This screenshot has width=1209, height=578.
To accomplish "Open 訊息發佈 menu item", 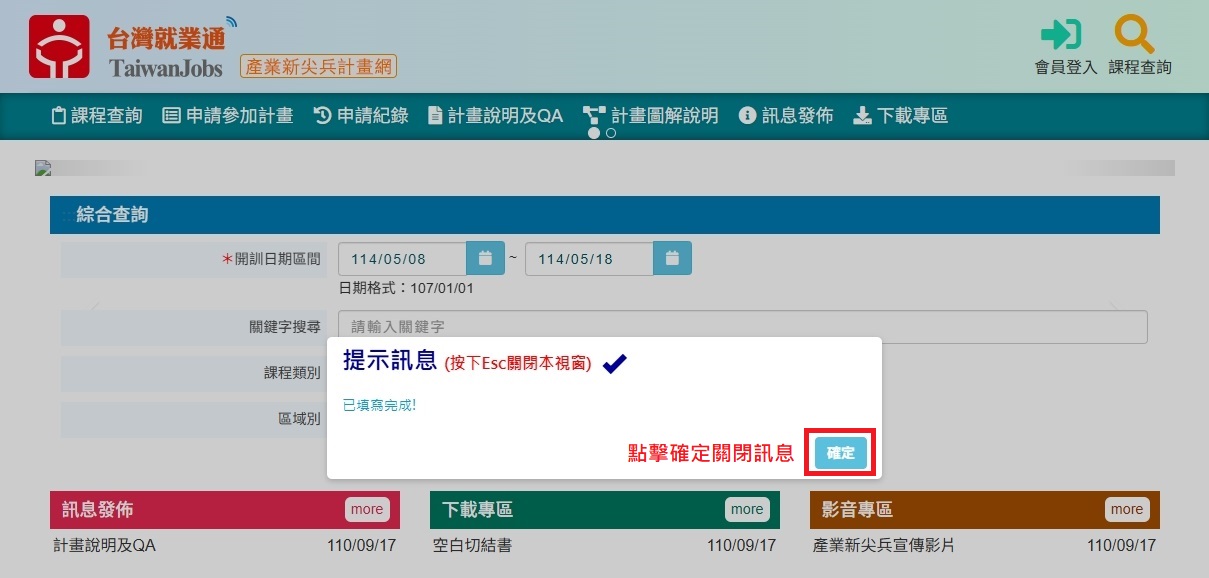I will [785, 116].
